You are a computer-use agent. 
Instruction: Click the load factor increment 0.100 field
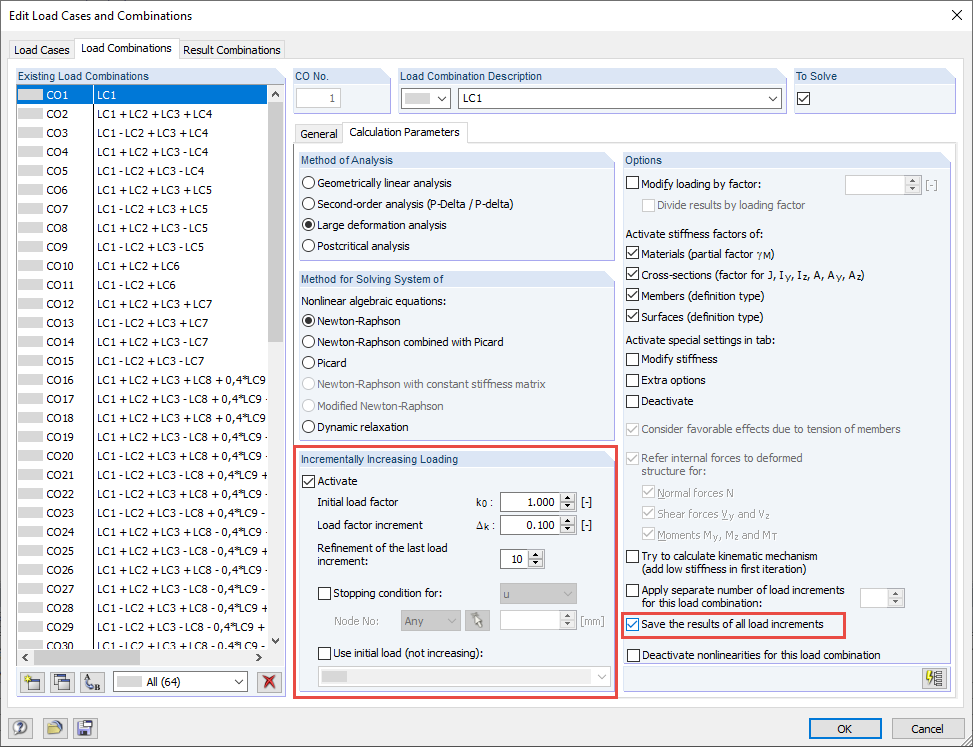[x=531, y=526]
